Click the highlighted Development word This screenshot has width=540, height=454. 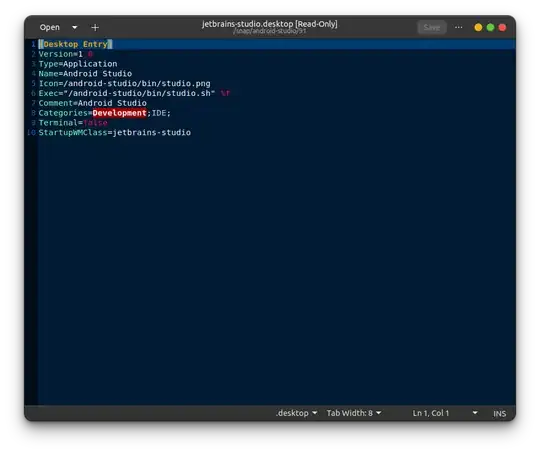[120, 113]
